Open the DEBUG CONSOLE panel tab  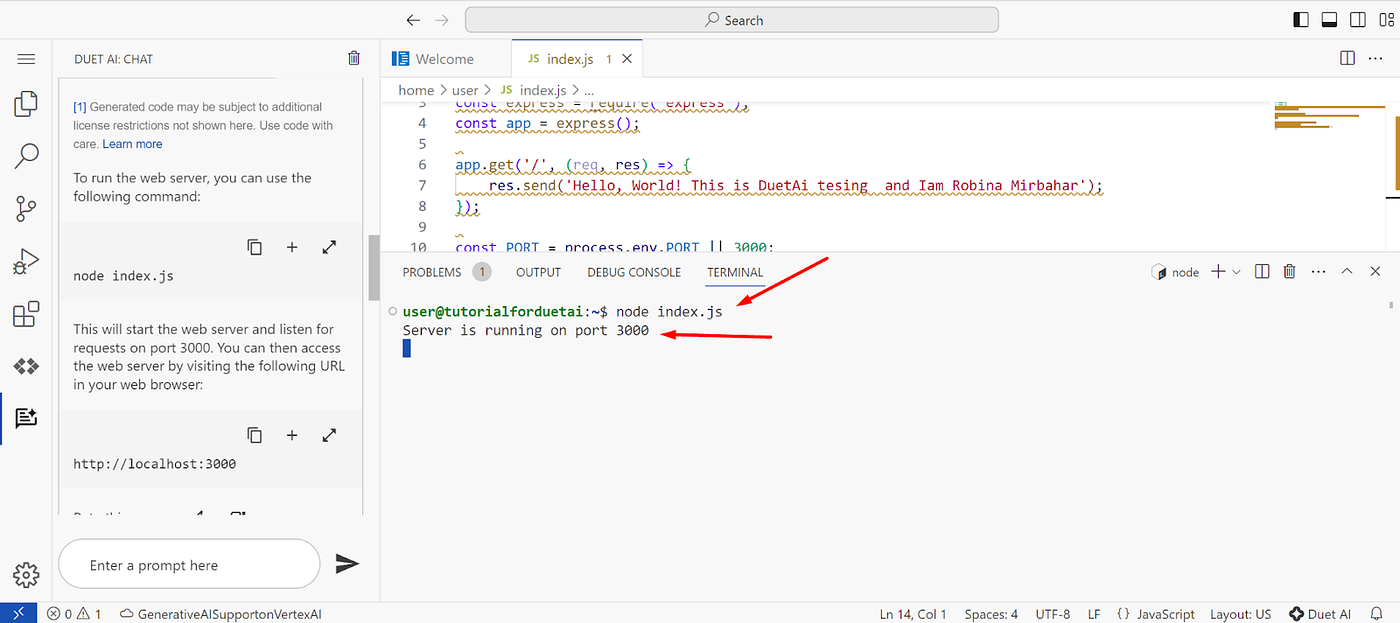point(634,272)
